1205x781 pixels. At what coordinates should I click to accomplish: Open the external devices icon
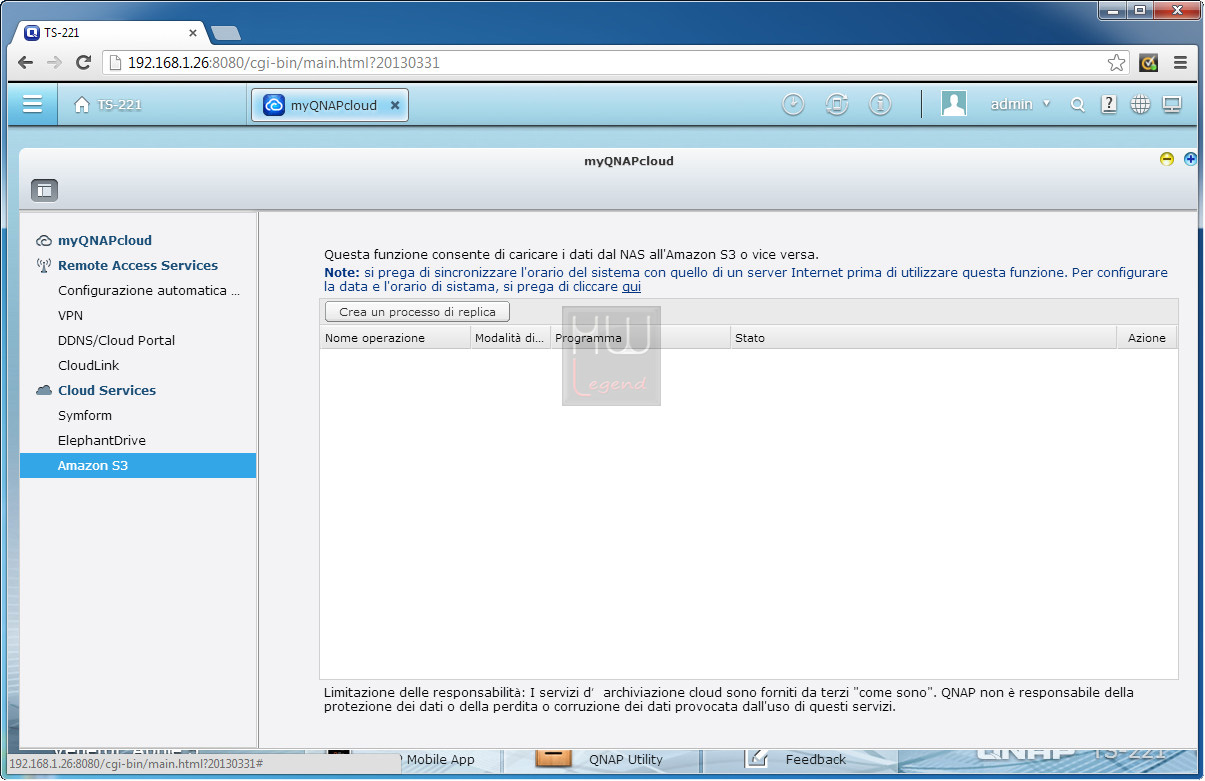pyautogui.click(x=837, y=105)
